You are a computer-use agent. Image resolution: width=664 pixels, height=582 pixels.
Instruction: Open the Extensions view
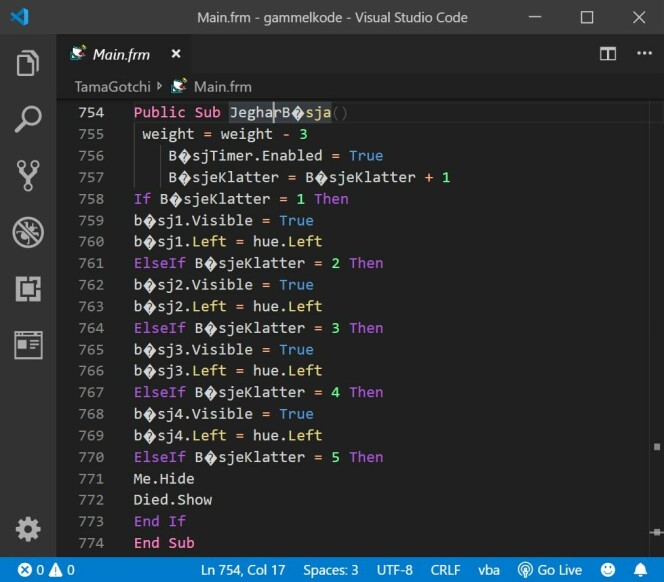(x=28, y=289)
